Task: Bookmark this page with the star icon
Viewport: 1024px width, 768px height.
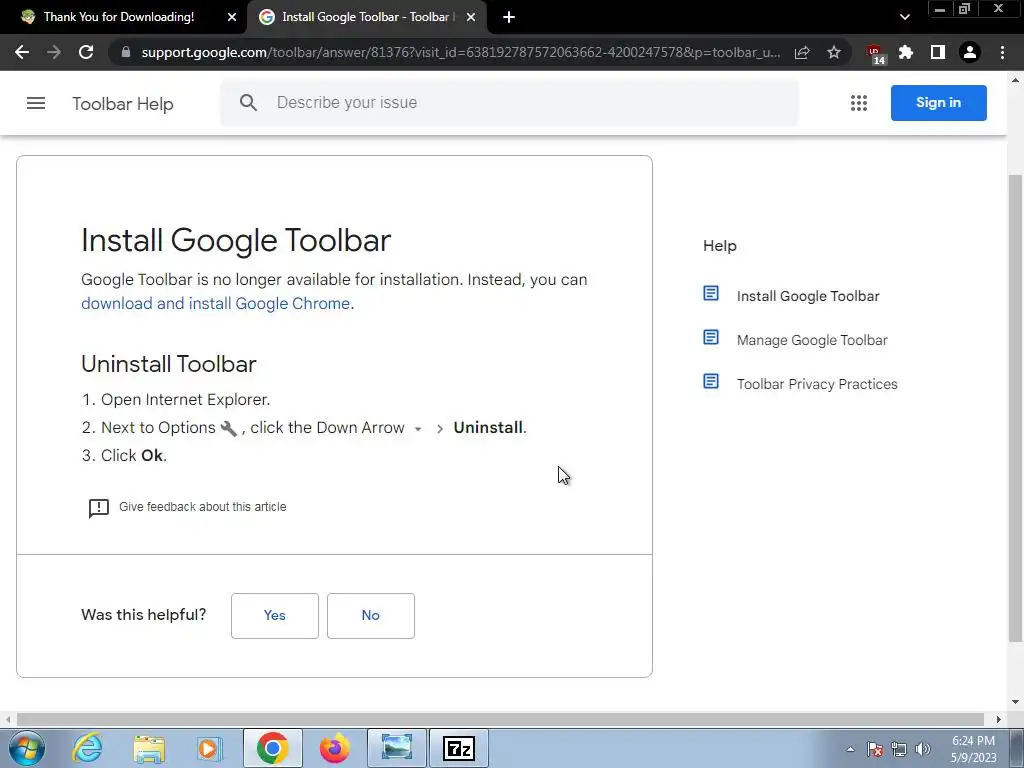Action: (x=834, y=52)
